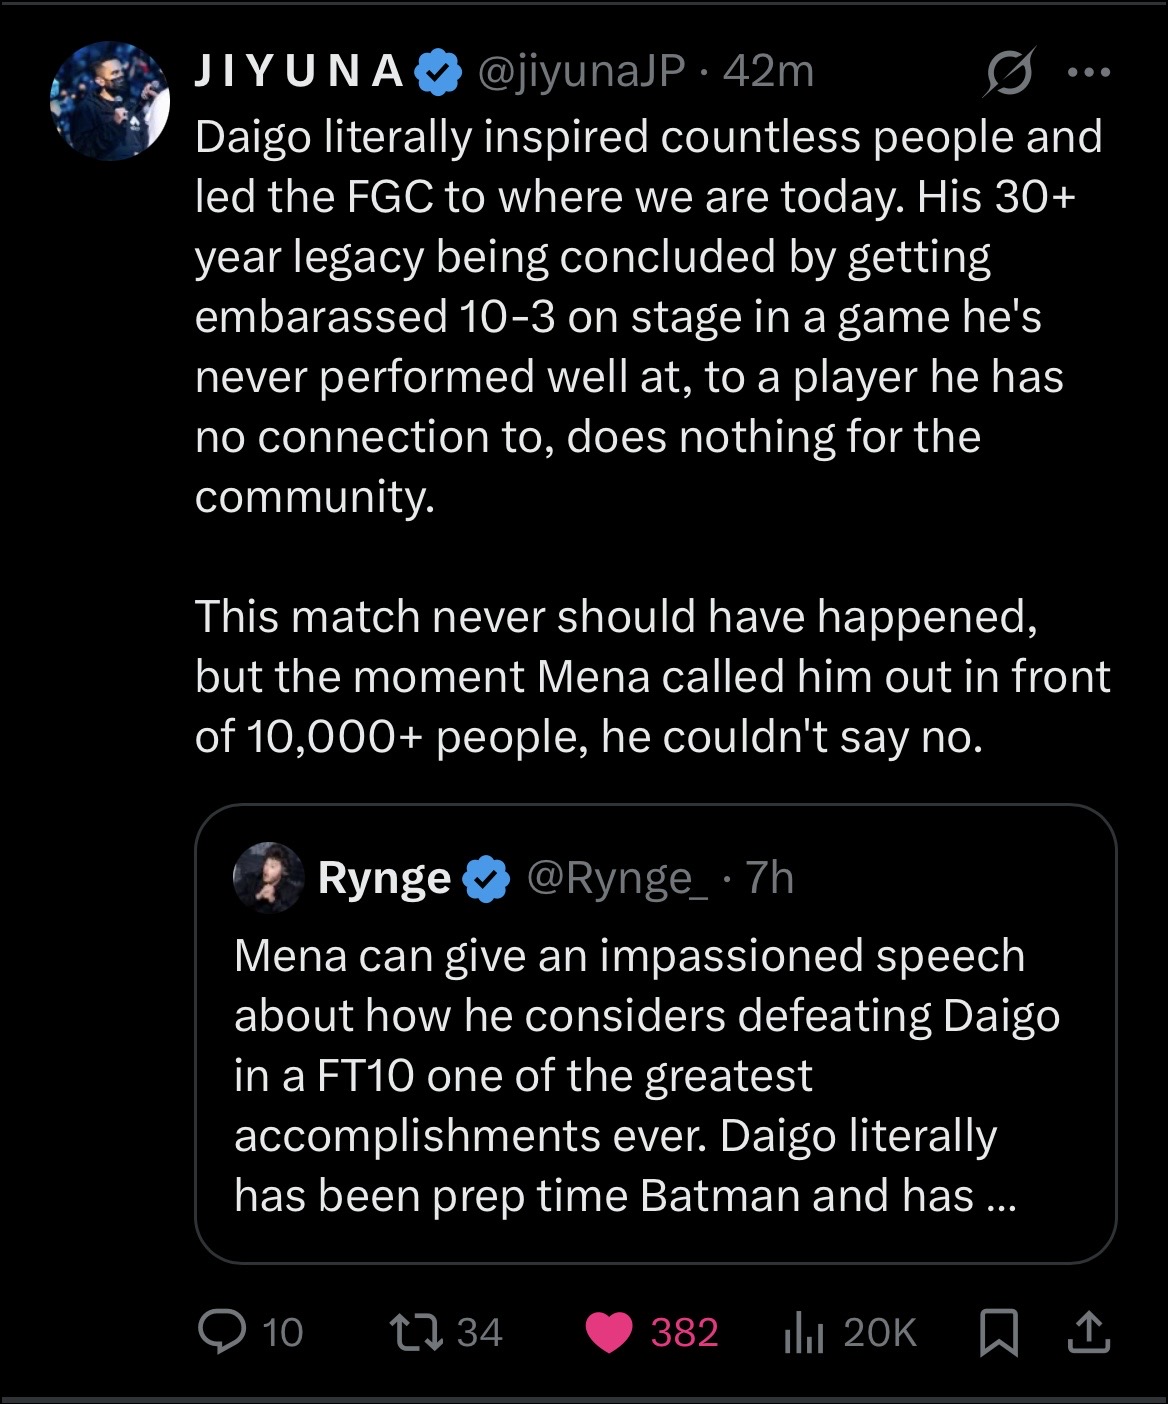Click the Grok slashed-circle icon
This screenshot has width=1168, height=1404.
[1009, 72]
